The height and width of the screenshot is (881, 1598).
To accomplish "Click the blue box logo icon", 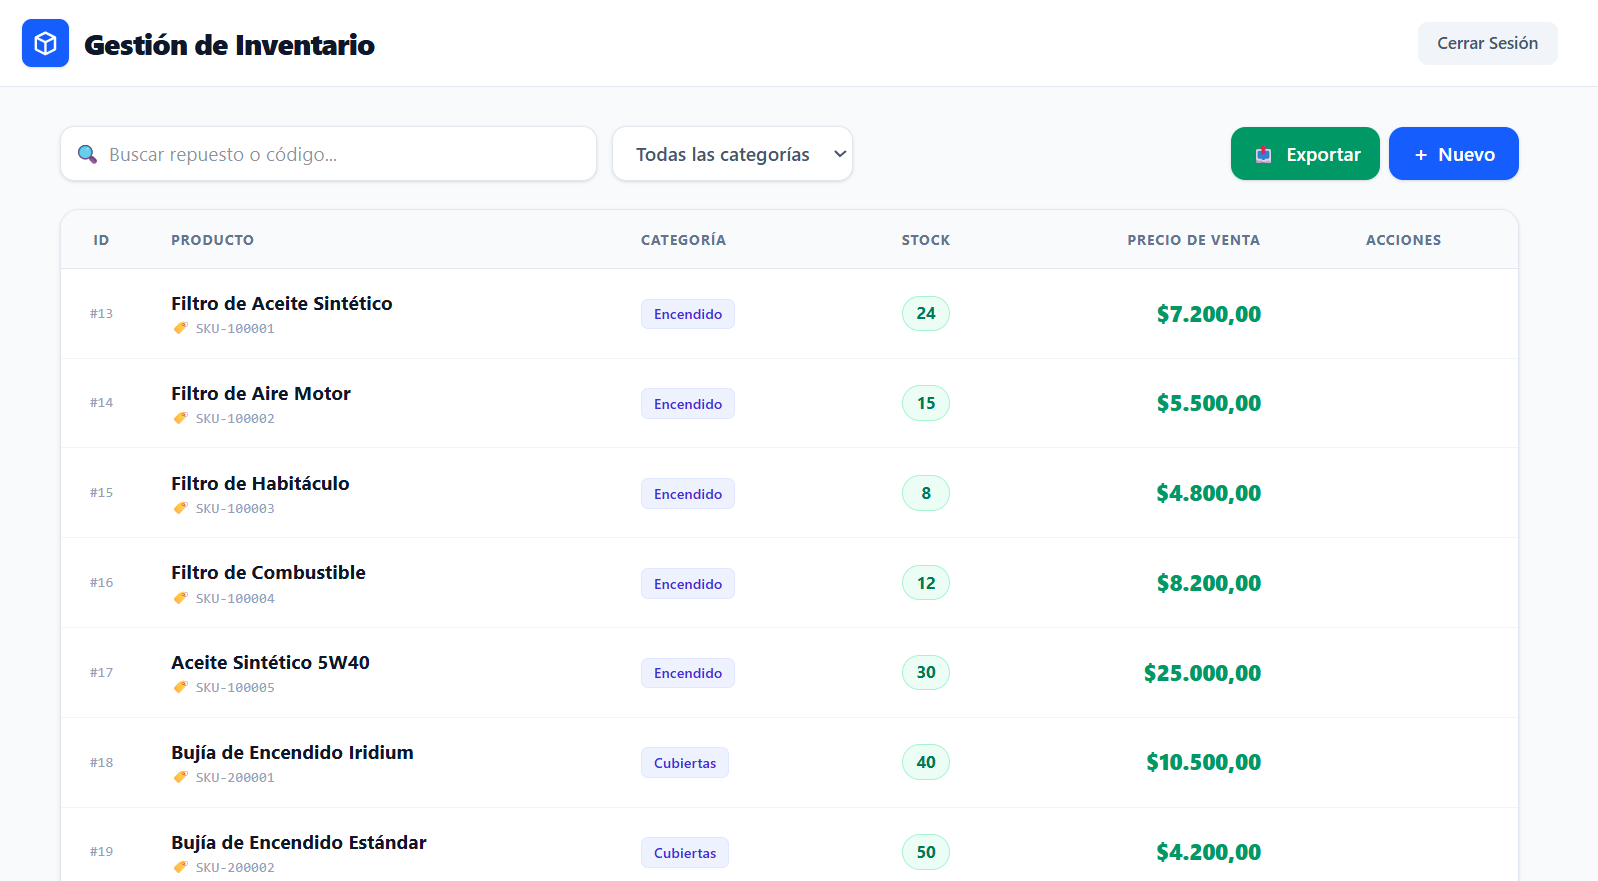I will point(45,43).
